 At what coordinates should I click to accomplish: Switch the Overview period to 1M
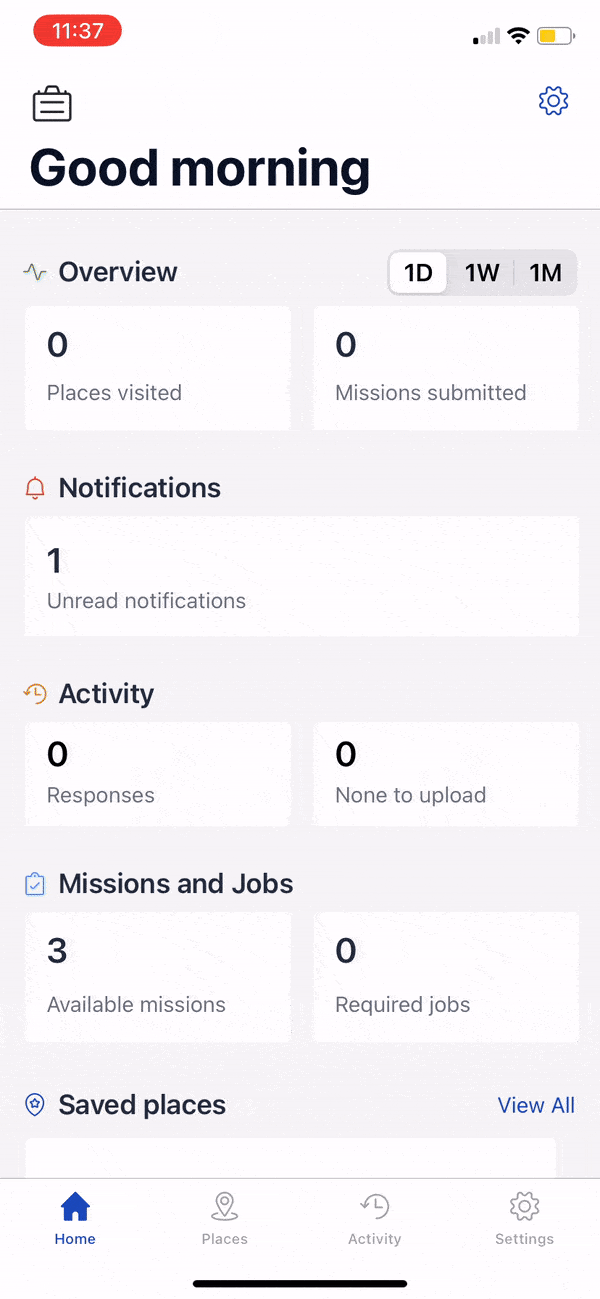546,272
